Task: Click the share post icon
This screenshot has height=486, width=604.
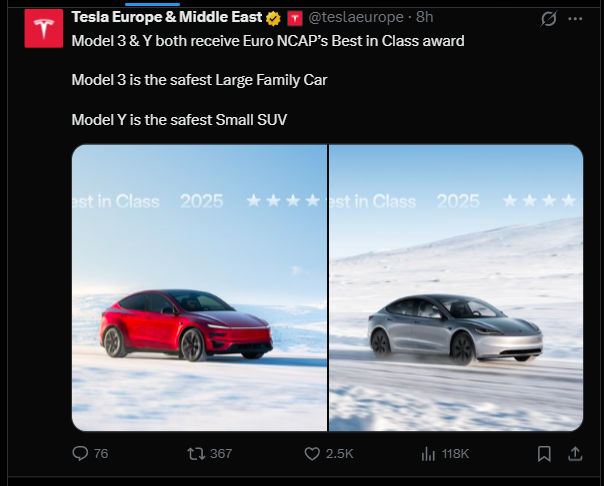Action: point(575,453)
